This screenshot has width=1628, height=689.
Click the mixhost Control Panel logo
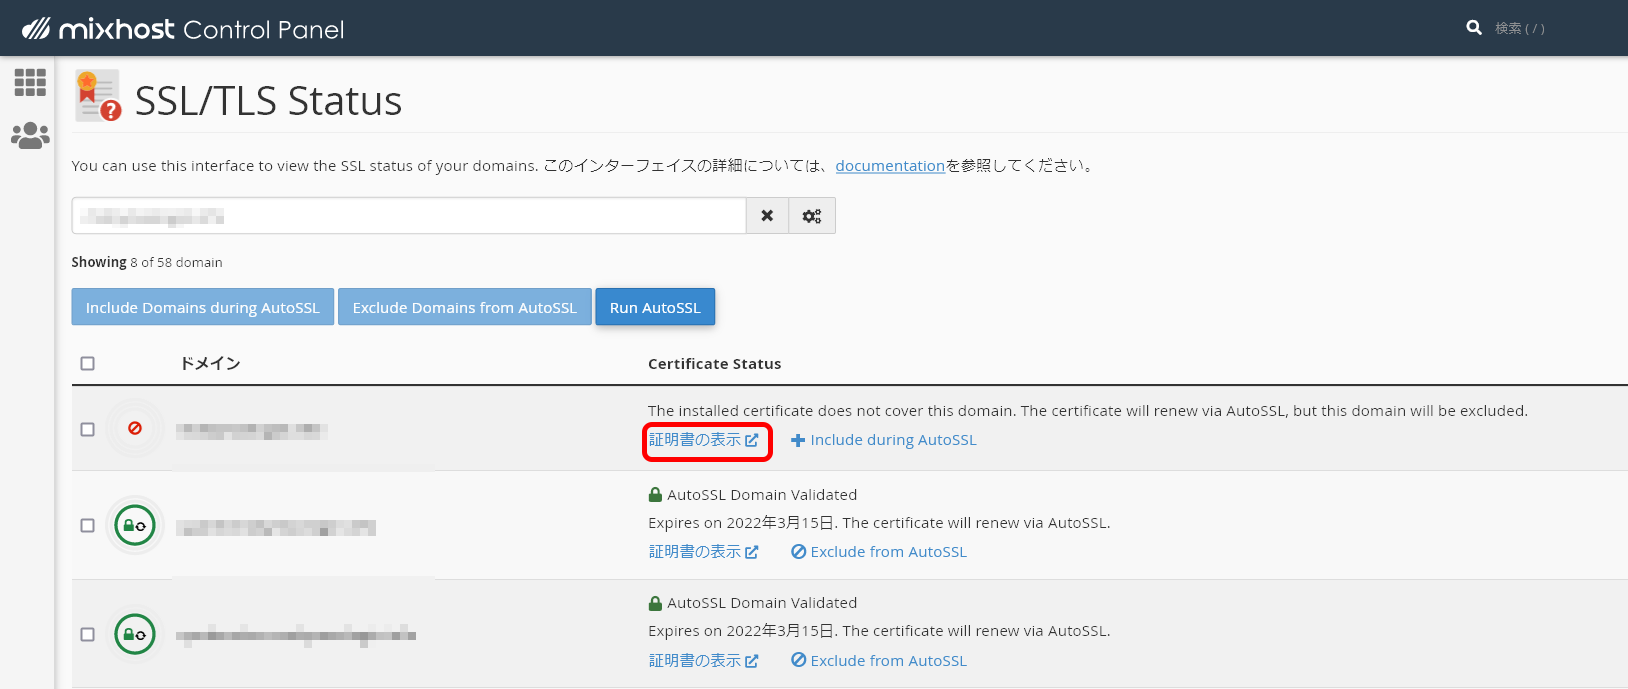pyautogui.click(x=183, y=29)
